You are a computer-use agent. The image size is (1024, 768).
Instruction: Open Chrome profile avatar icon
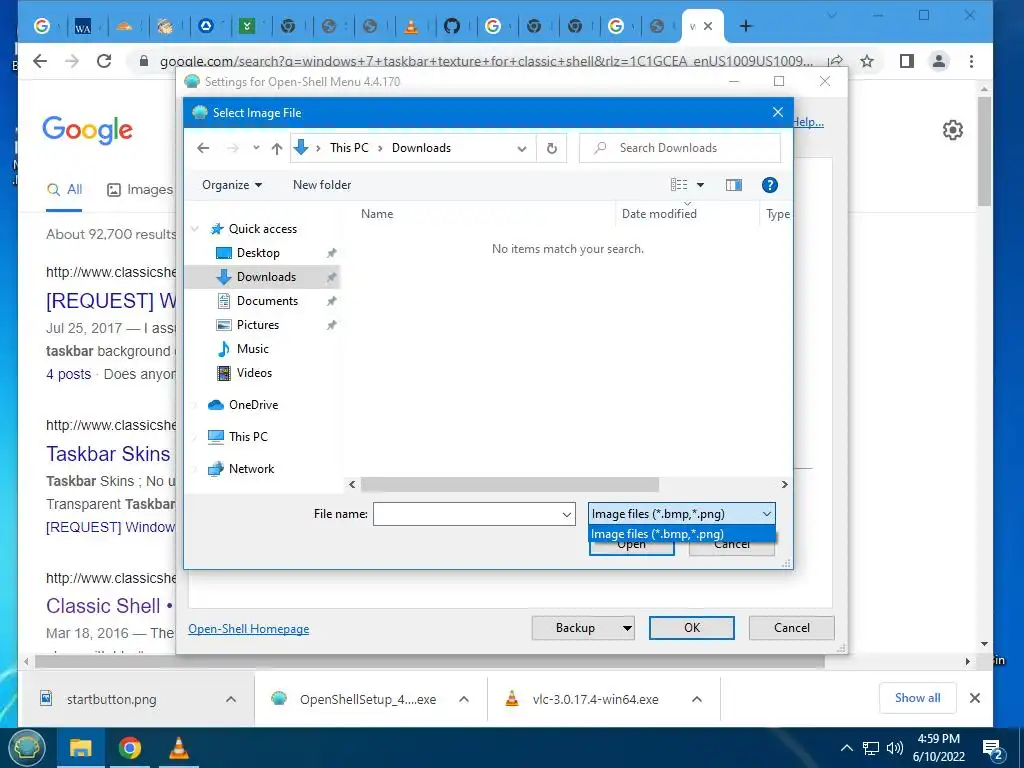point(939,61)
